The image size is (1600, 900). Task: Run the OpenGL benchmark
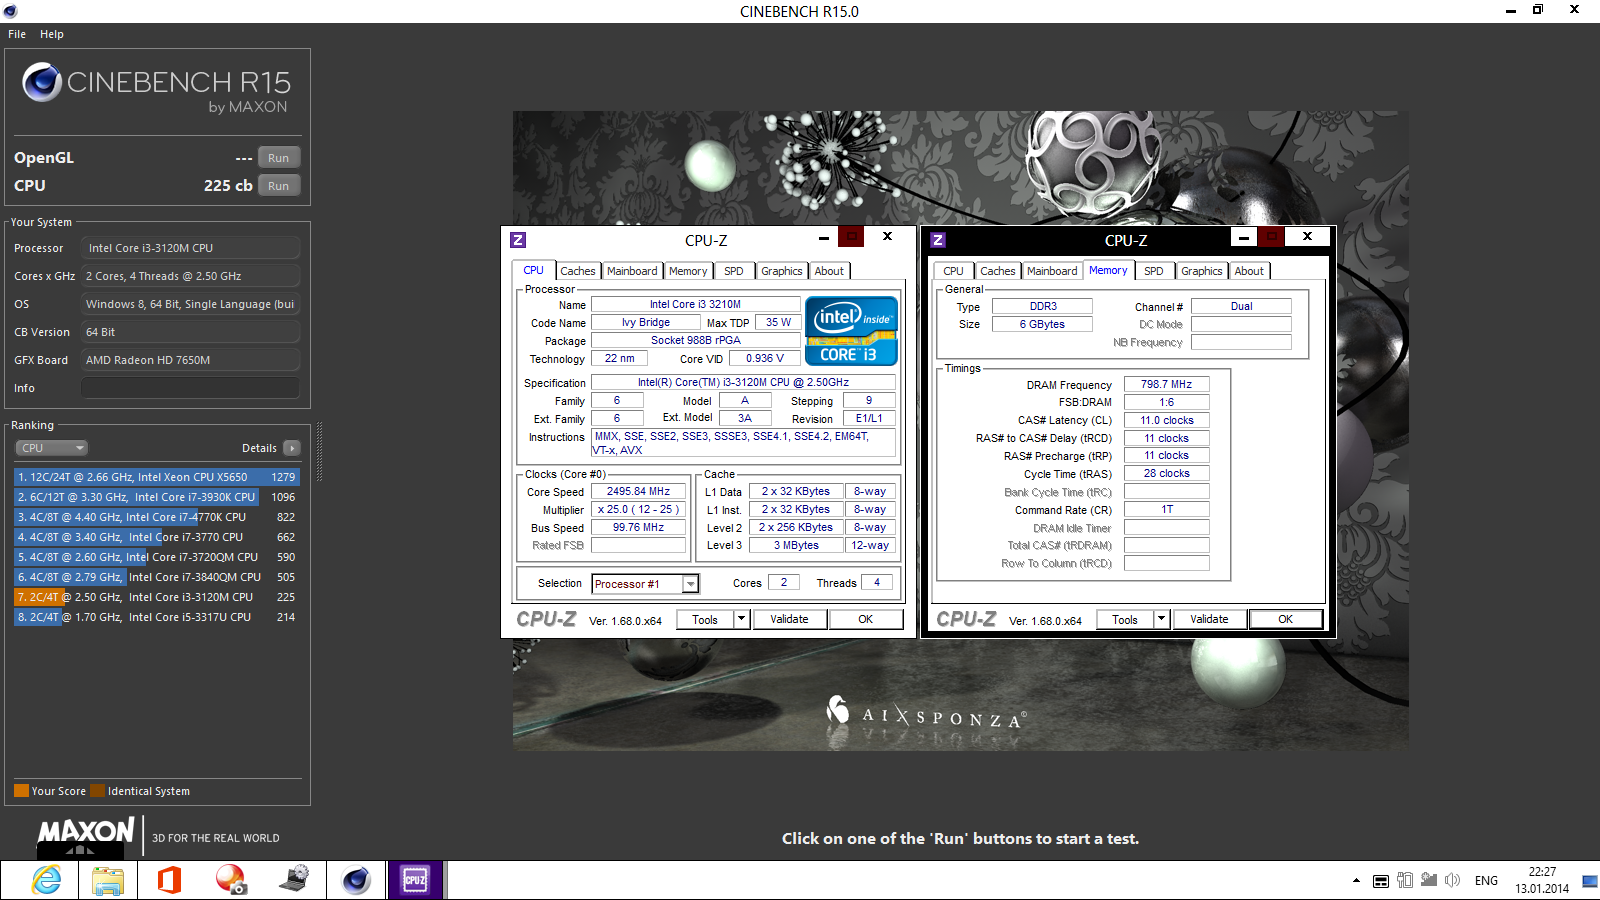(279, 158)
